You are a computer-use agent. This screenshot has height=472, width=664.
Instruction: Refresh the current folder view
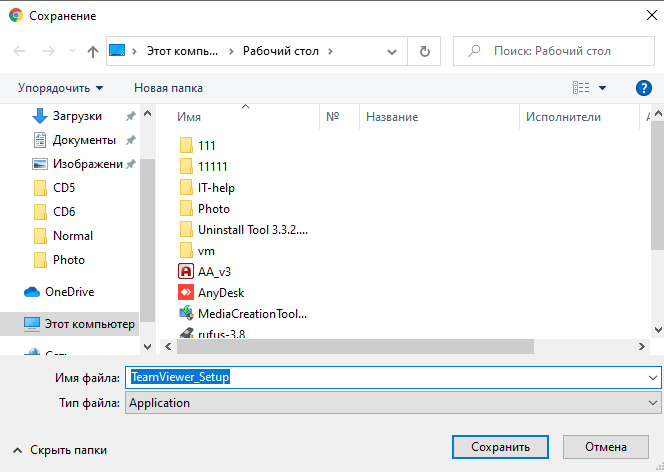pyautogui.click(x=424, y=51)
